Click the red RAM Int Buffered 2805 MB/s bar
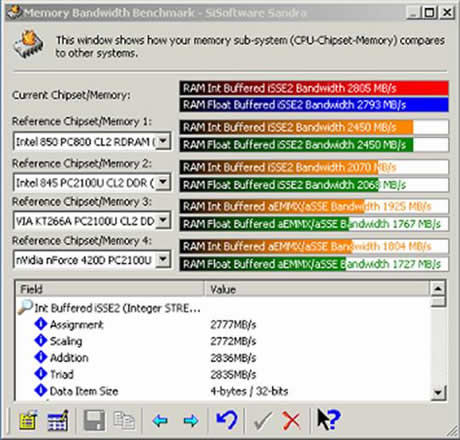 click(x=314, y=88)
